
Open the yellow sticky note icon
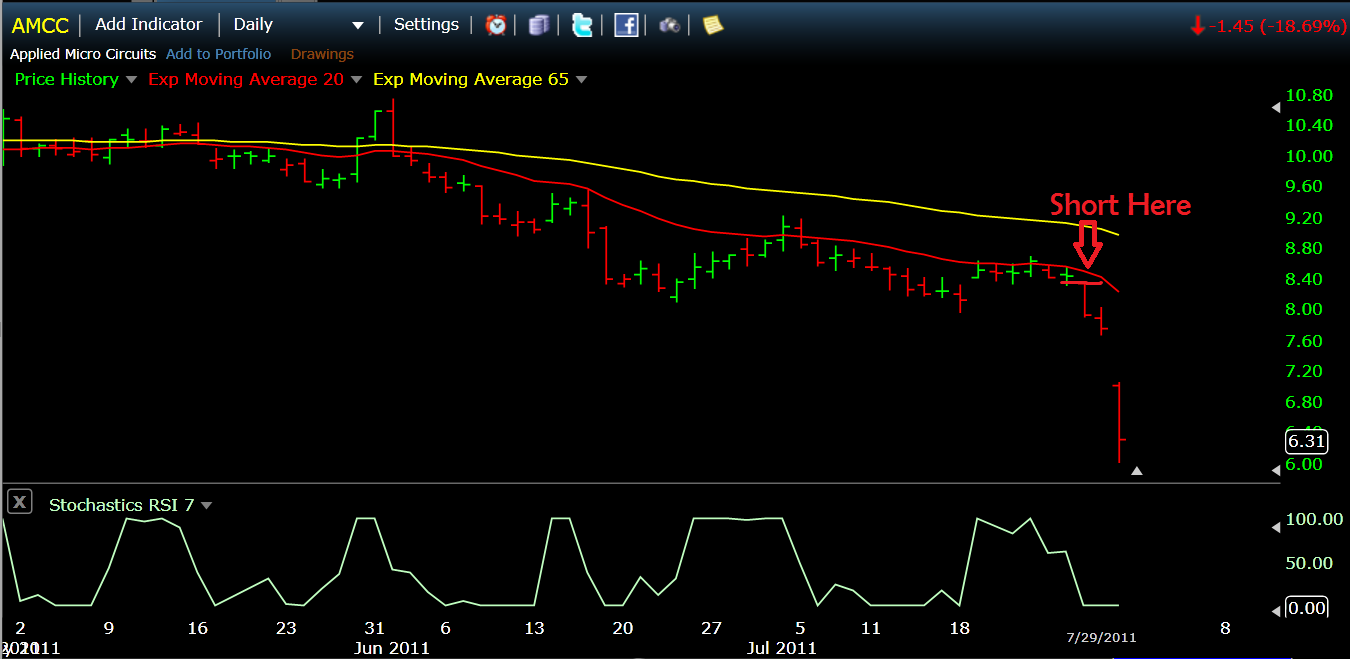[712, 25]
